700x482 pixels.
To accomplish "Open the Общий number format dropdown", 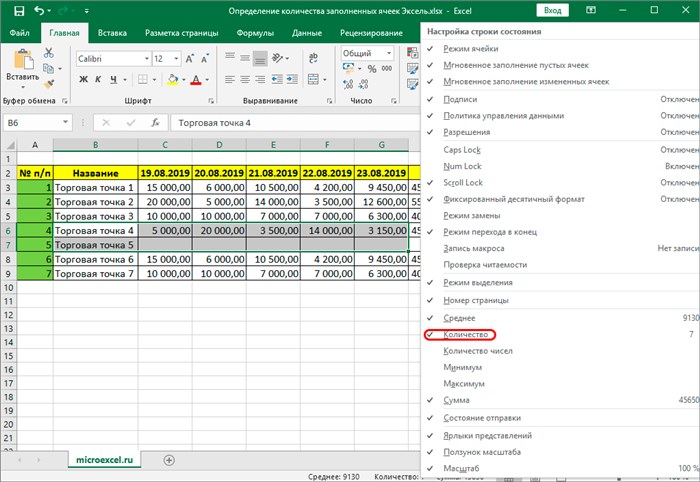I will click(389, 53).
